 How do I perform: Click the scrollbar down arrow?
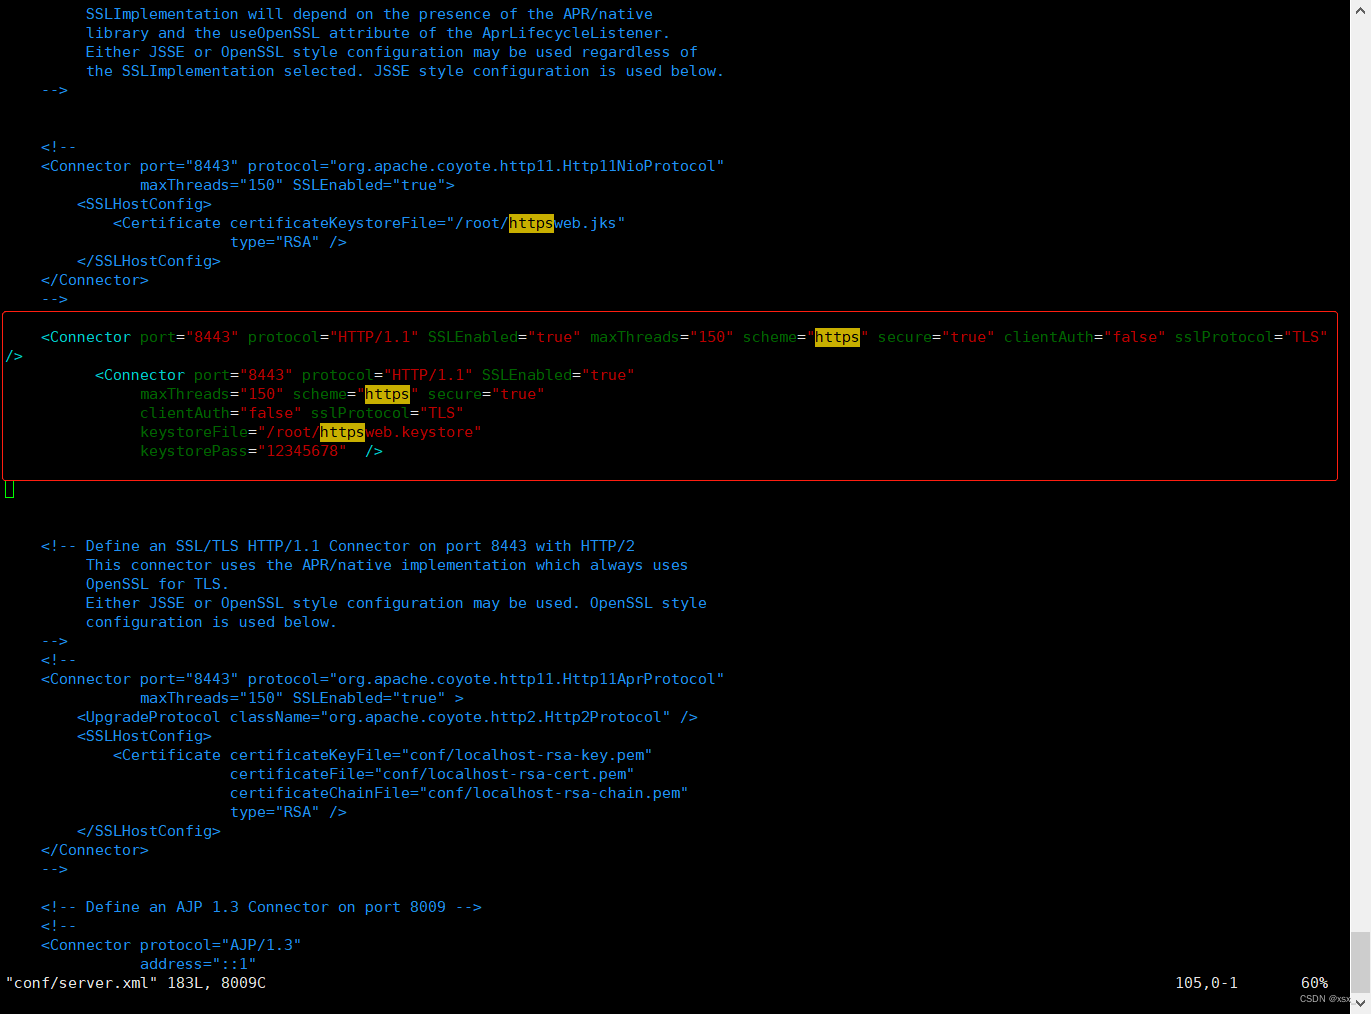pos(1360,1003)
